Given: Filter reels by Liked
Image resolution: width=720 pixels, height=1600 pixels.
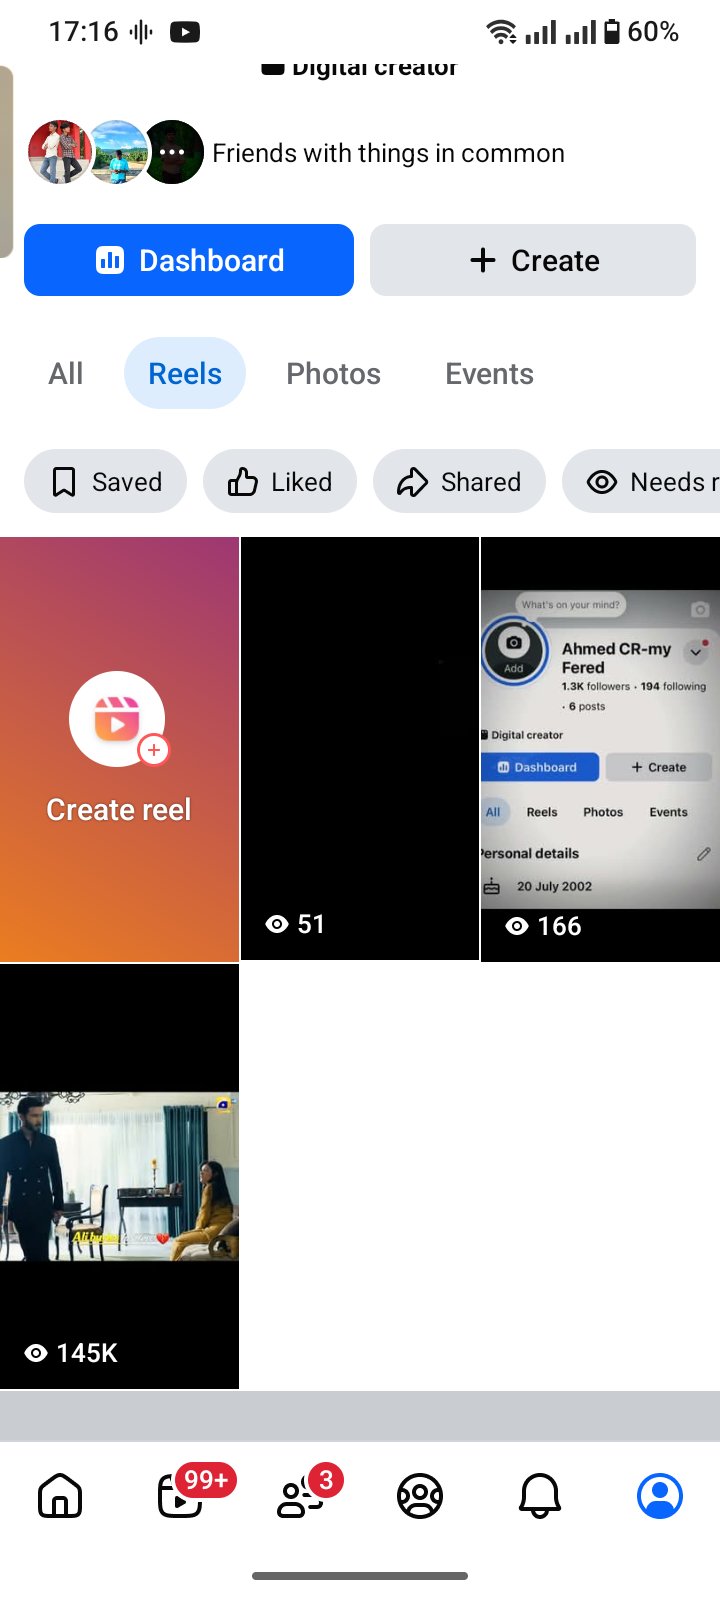Looking at the screenshot, I should pos(280,482).
